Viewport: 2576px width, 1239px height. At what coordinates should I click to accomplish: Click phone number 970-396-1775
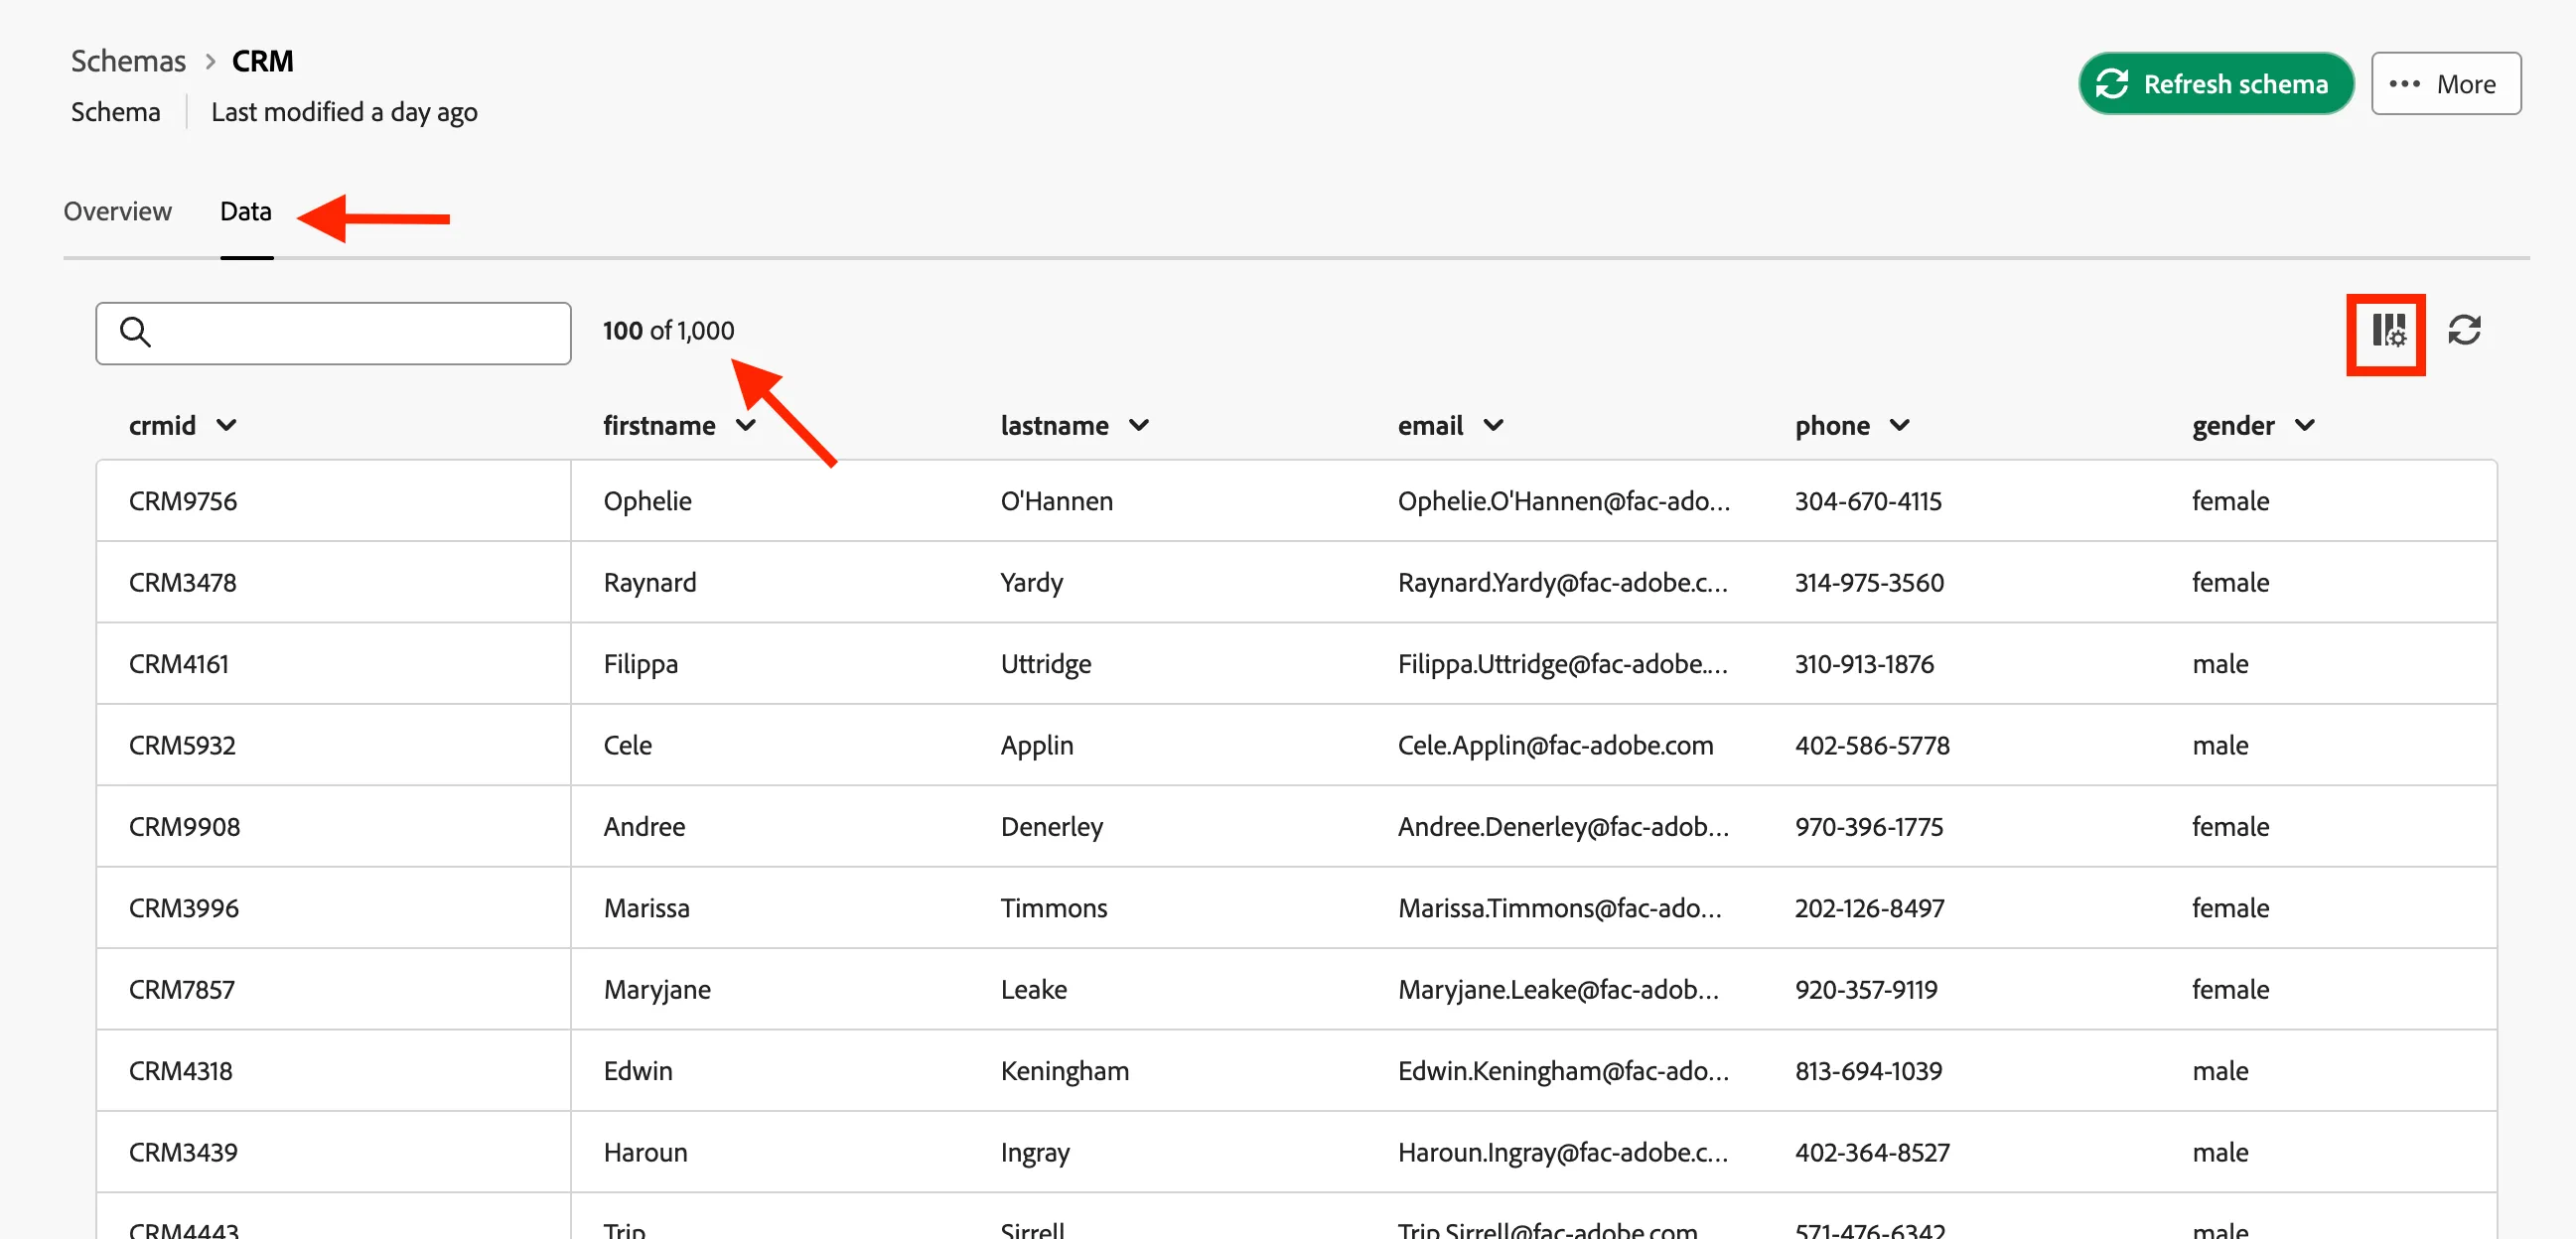click(1868, 827)
